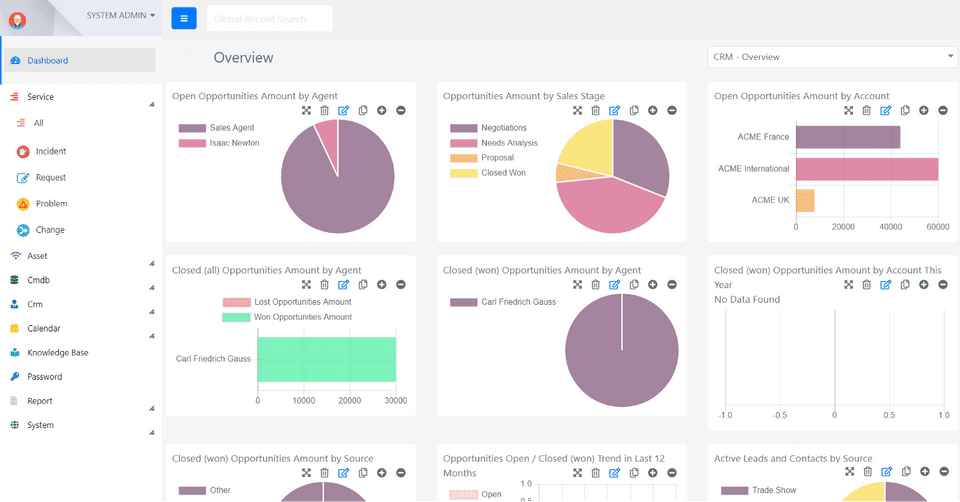Toggle the Closed Won legend item
This screenshot has height=502, width=960.
[x=488, y=173]
